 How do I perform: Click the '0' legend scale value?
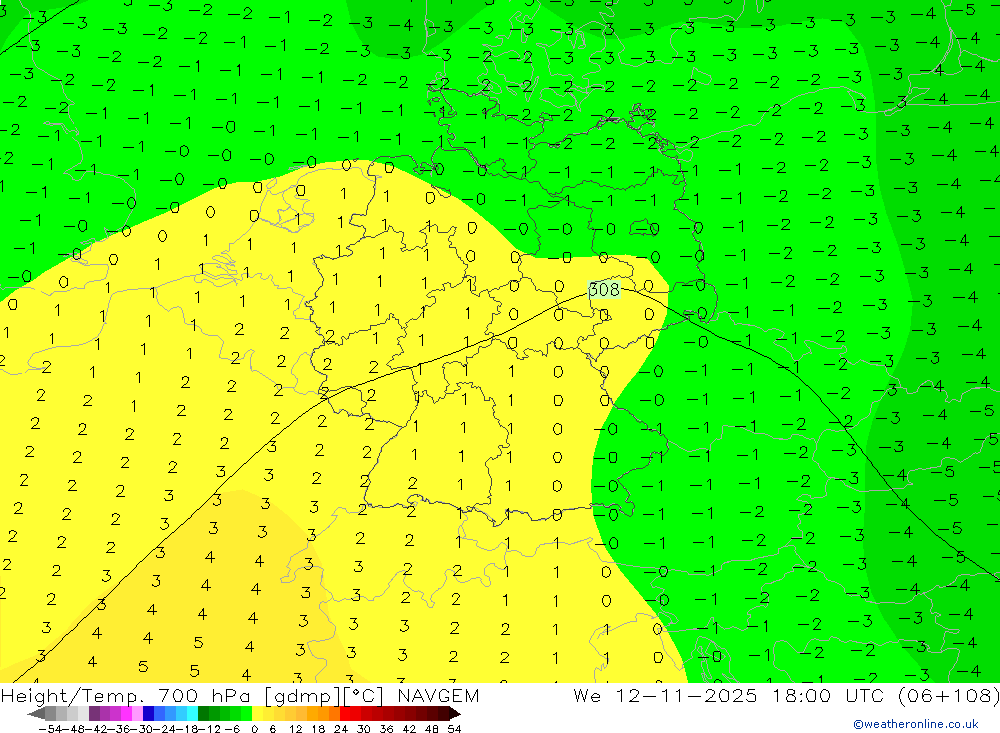point(254,729)
